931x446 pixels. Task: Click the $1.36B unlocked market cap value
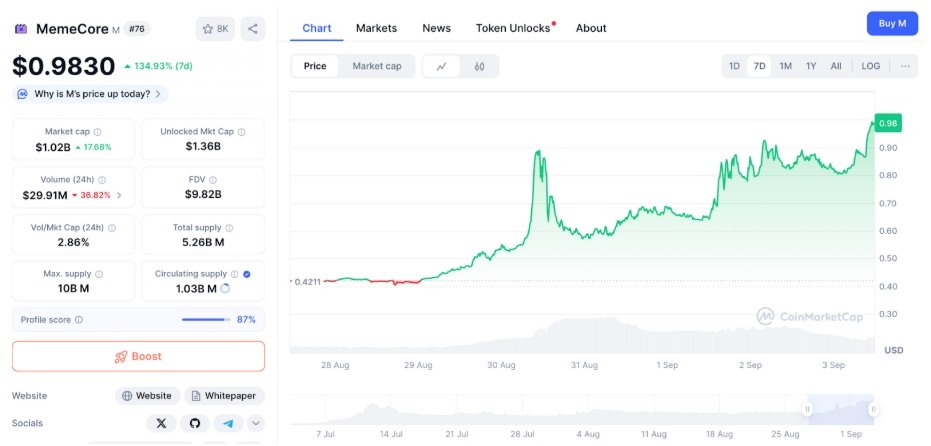203,146
